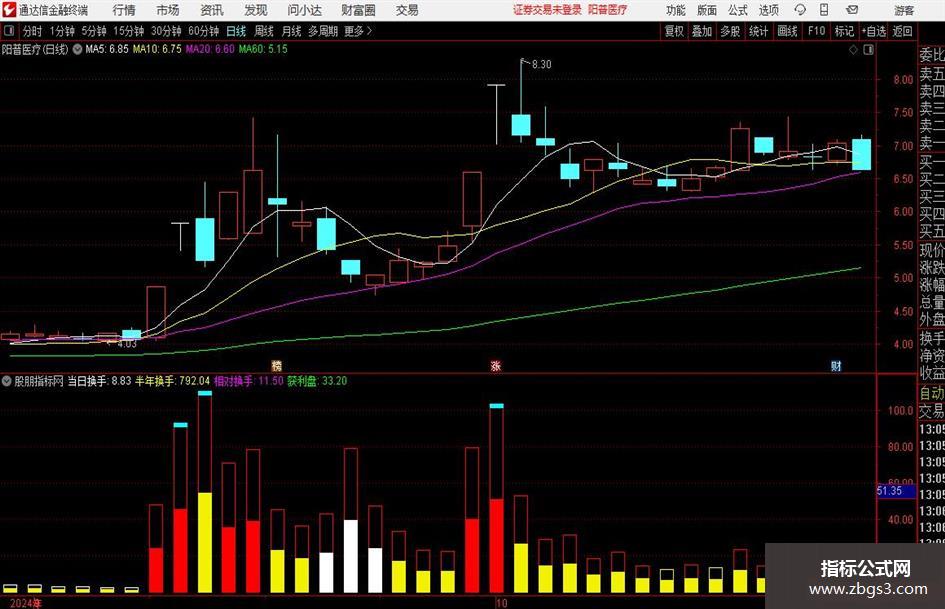
Task: Open the 市场 menu
Action: tap(168, 10)
